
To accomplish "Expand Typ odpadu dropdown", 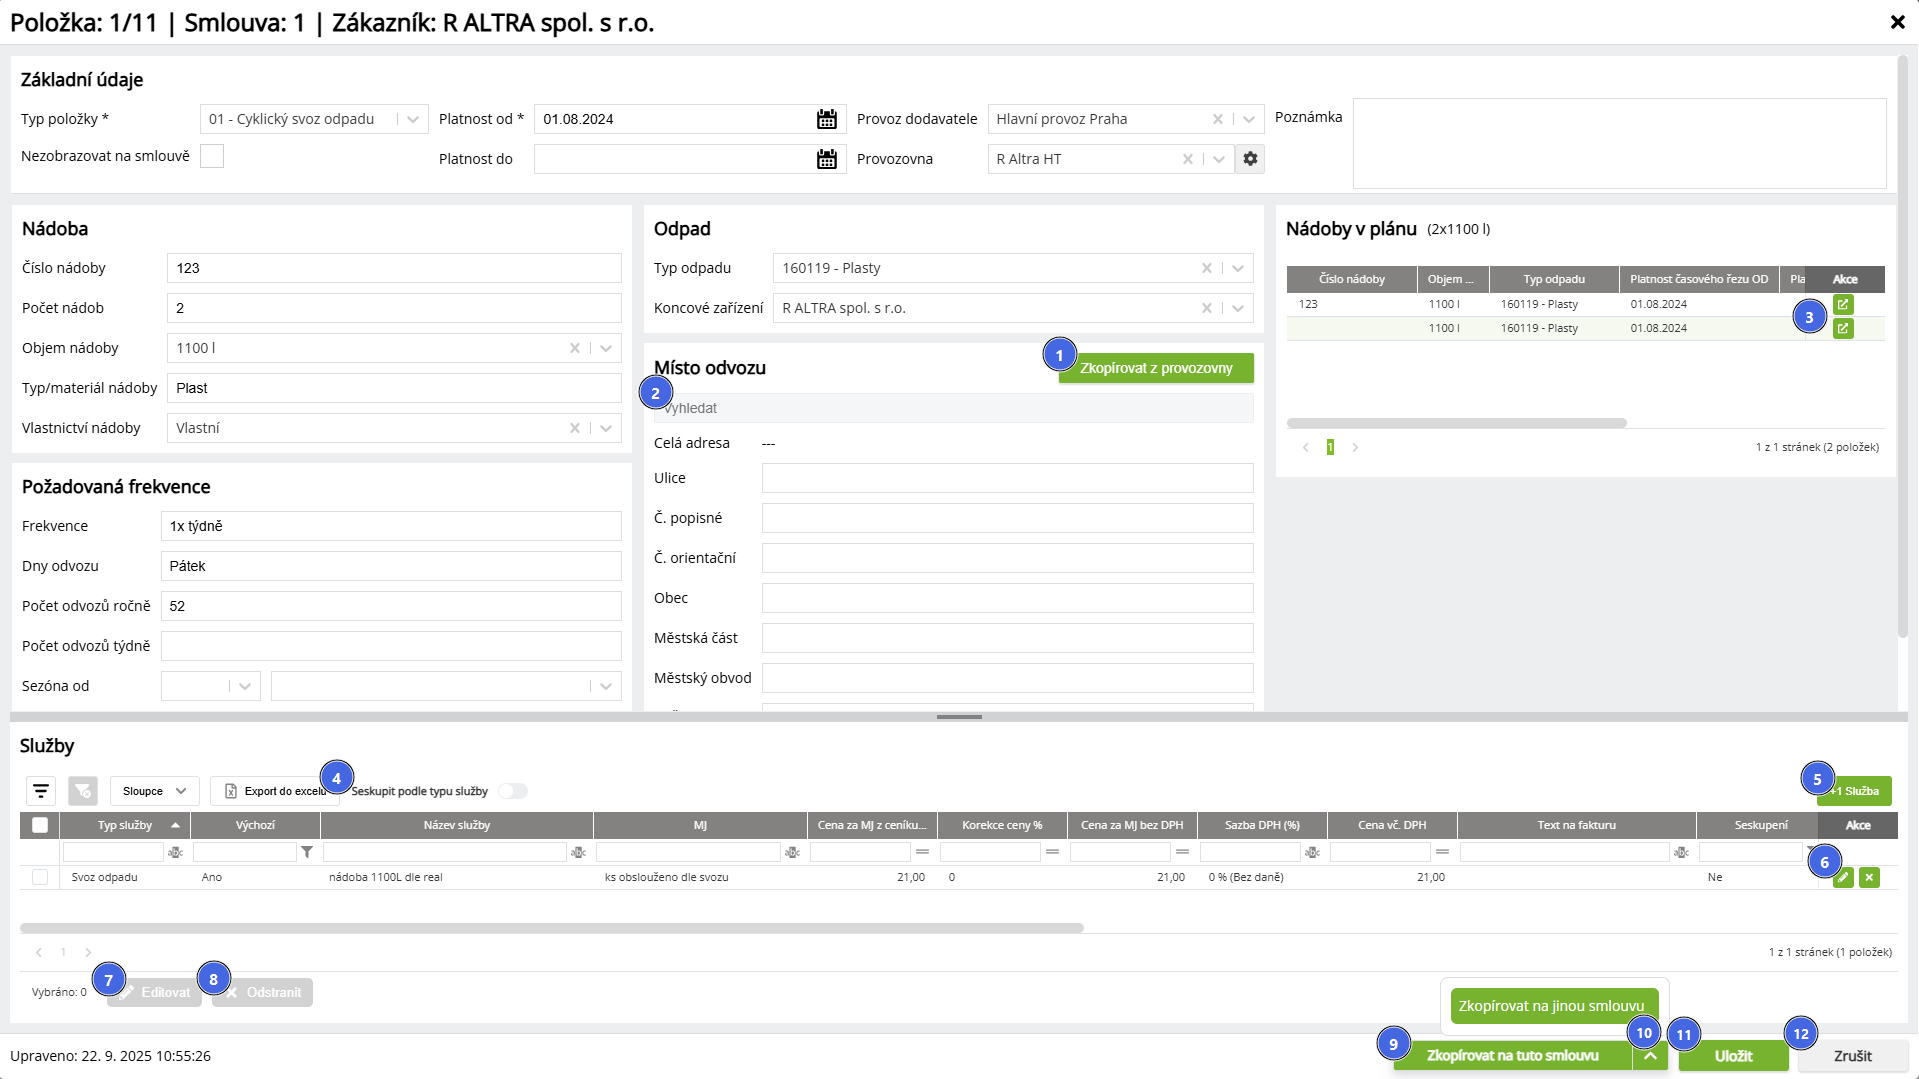I will pos(1237,268).
